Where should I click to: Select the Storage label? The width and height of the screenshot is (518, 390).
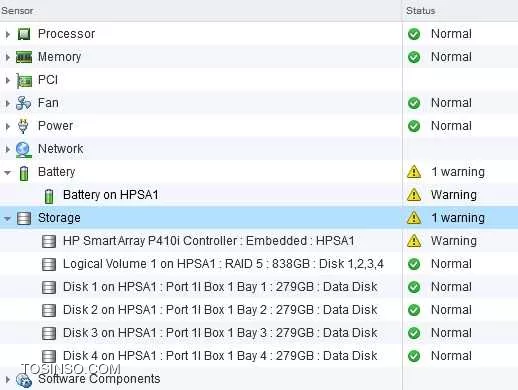point(59,218)
